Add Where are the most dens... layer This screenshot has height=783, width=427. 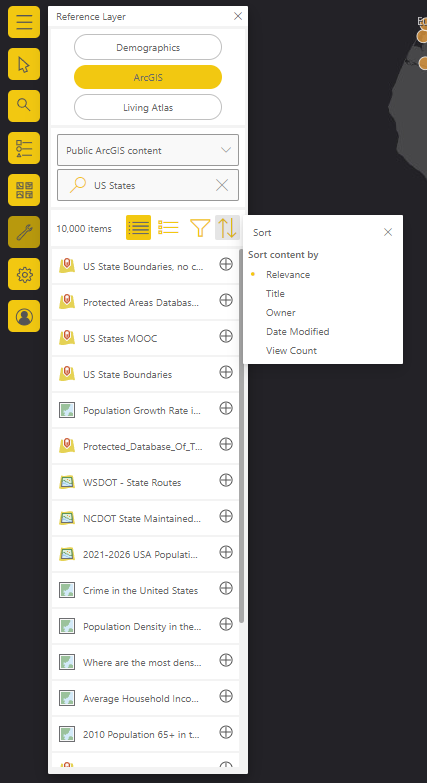226,660
